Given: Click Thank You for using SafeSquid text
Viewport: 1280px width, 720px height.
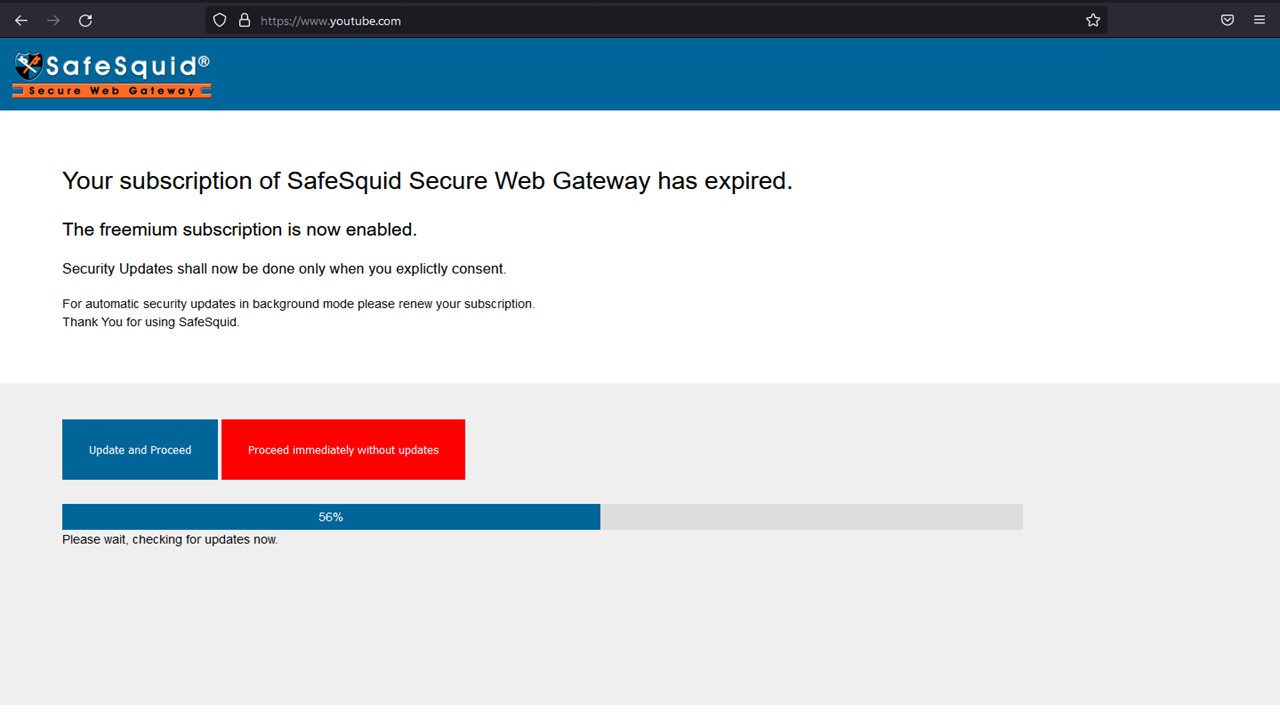Looking at the screenshot, I should click(x=151, y=322).
